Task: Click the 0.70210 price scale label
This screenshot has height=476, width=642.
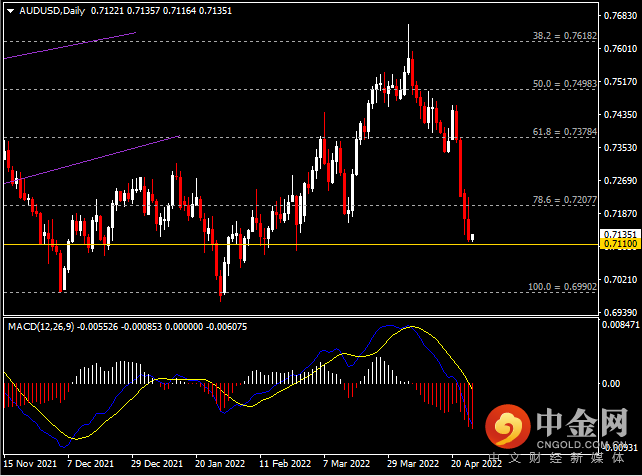Action: [621, 280]
